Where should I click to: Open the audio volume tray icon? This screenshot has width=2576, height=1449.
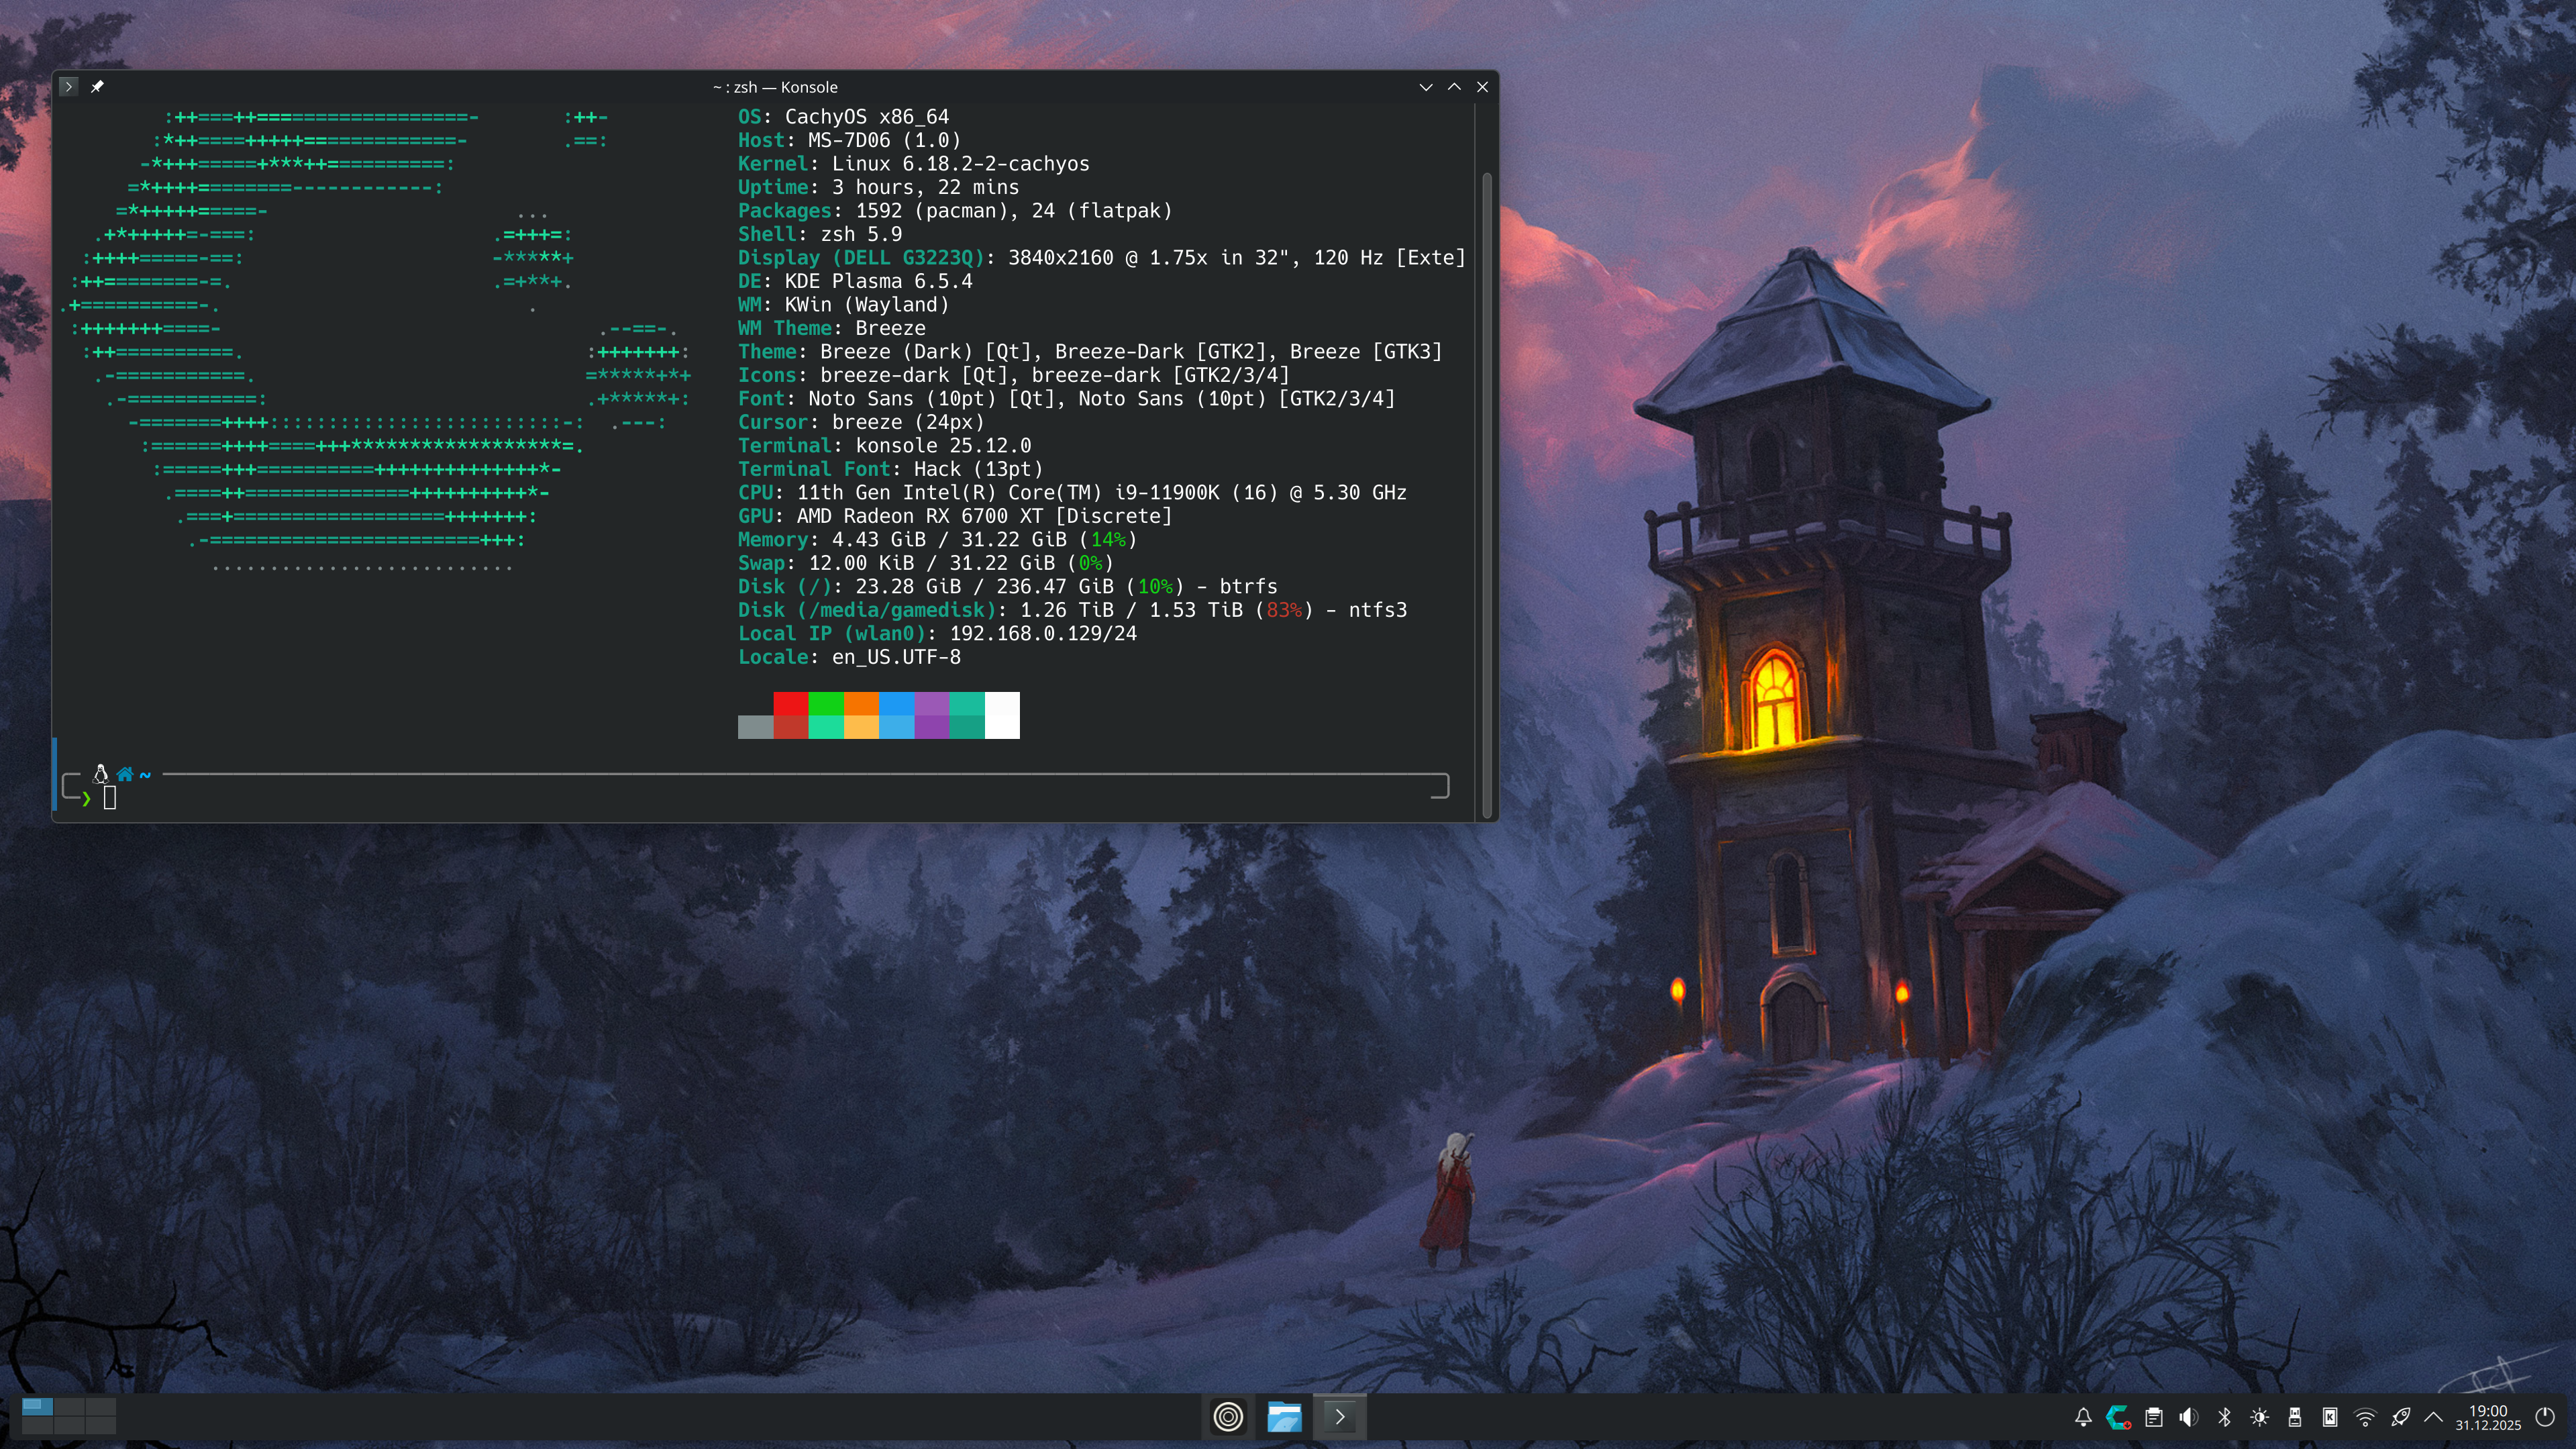click(2189, 1417)
